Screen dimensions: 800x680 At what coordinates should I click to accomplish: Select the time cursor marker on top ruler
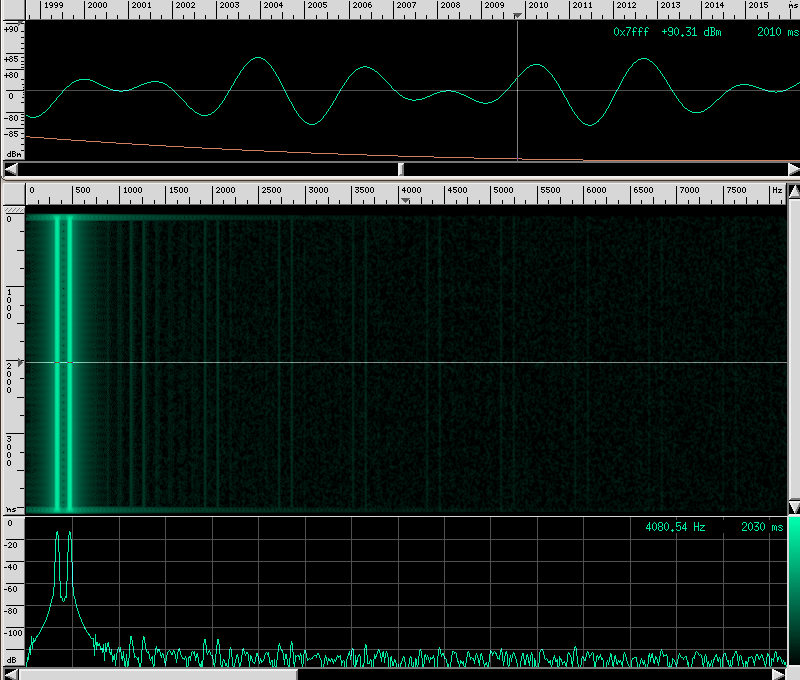(x=517, y=15)
